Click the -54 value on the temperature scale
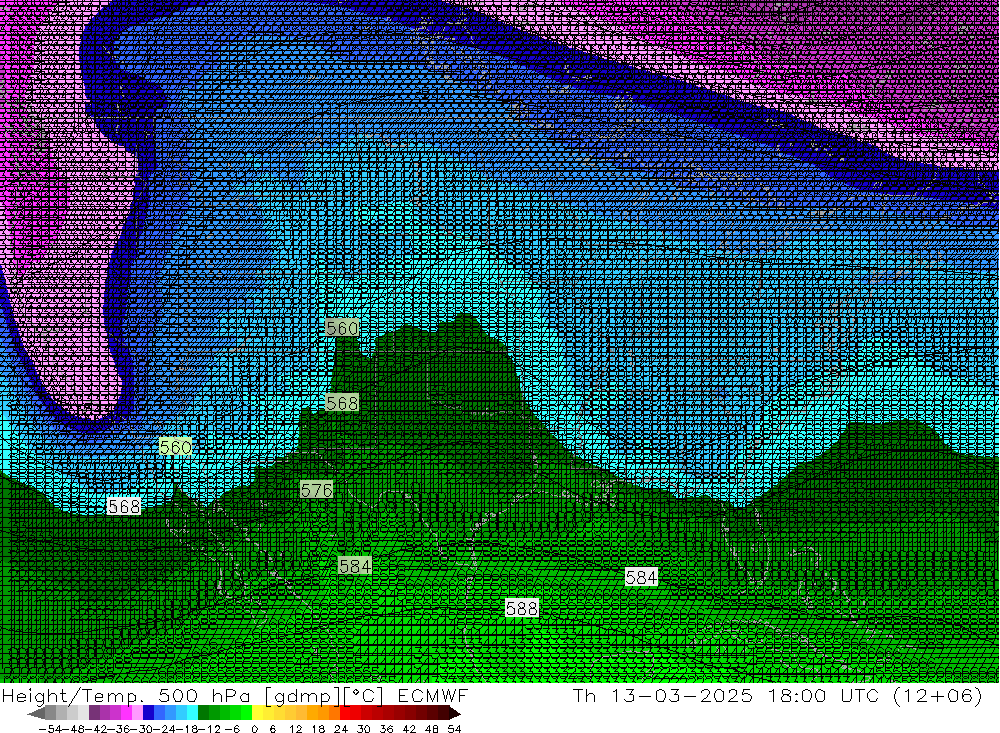This screenshot has width=1000, height=733. tap(50, 729)
